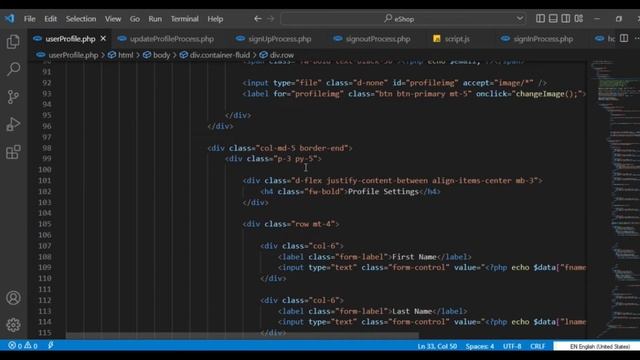Click CRLF end of line selector

[x=538, y=346]
